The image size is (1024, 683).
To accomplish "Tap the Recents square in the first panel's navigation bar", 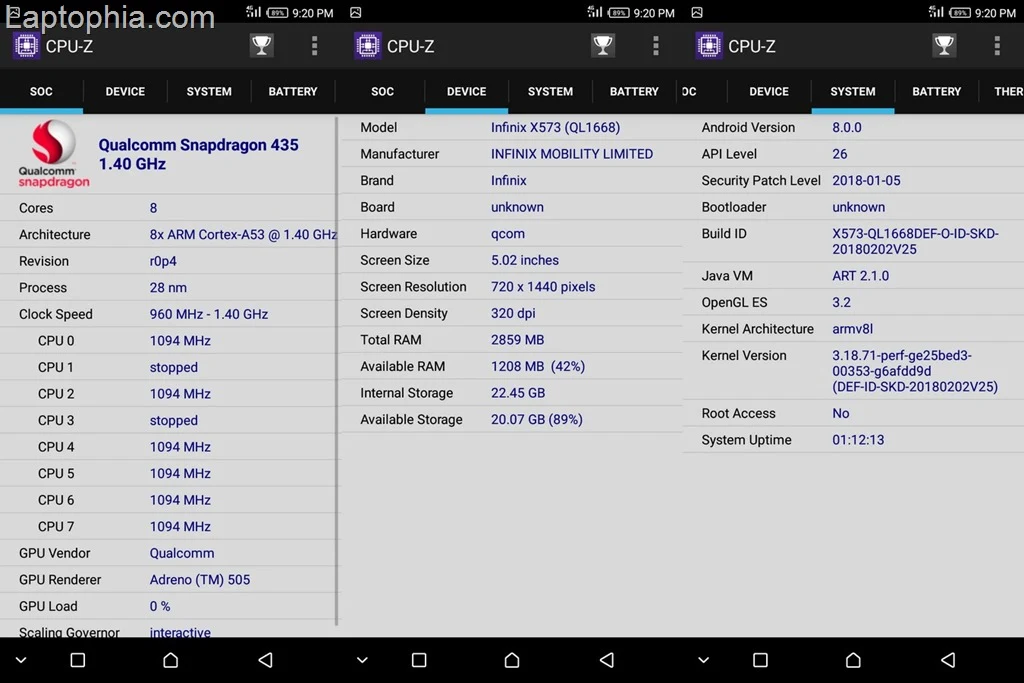I will click(78, 660).
